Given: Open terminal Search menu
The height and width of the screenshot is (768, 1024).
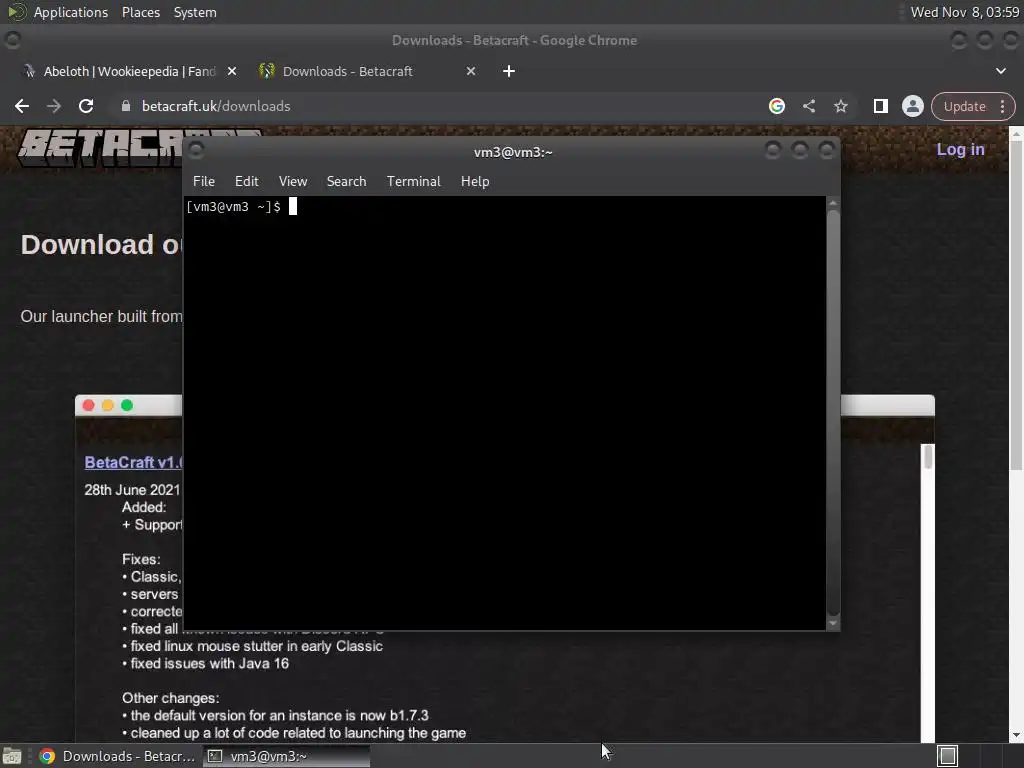Looking at the screenshot, I should 346,182.
